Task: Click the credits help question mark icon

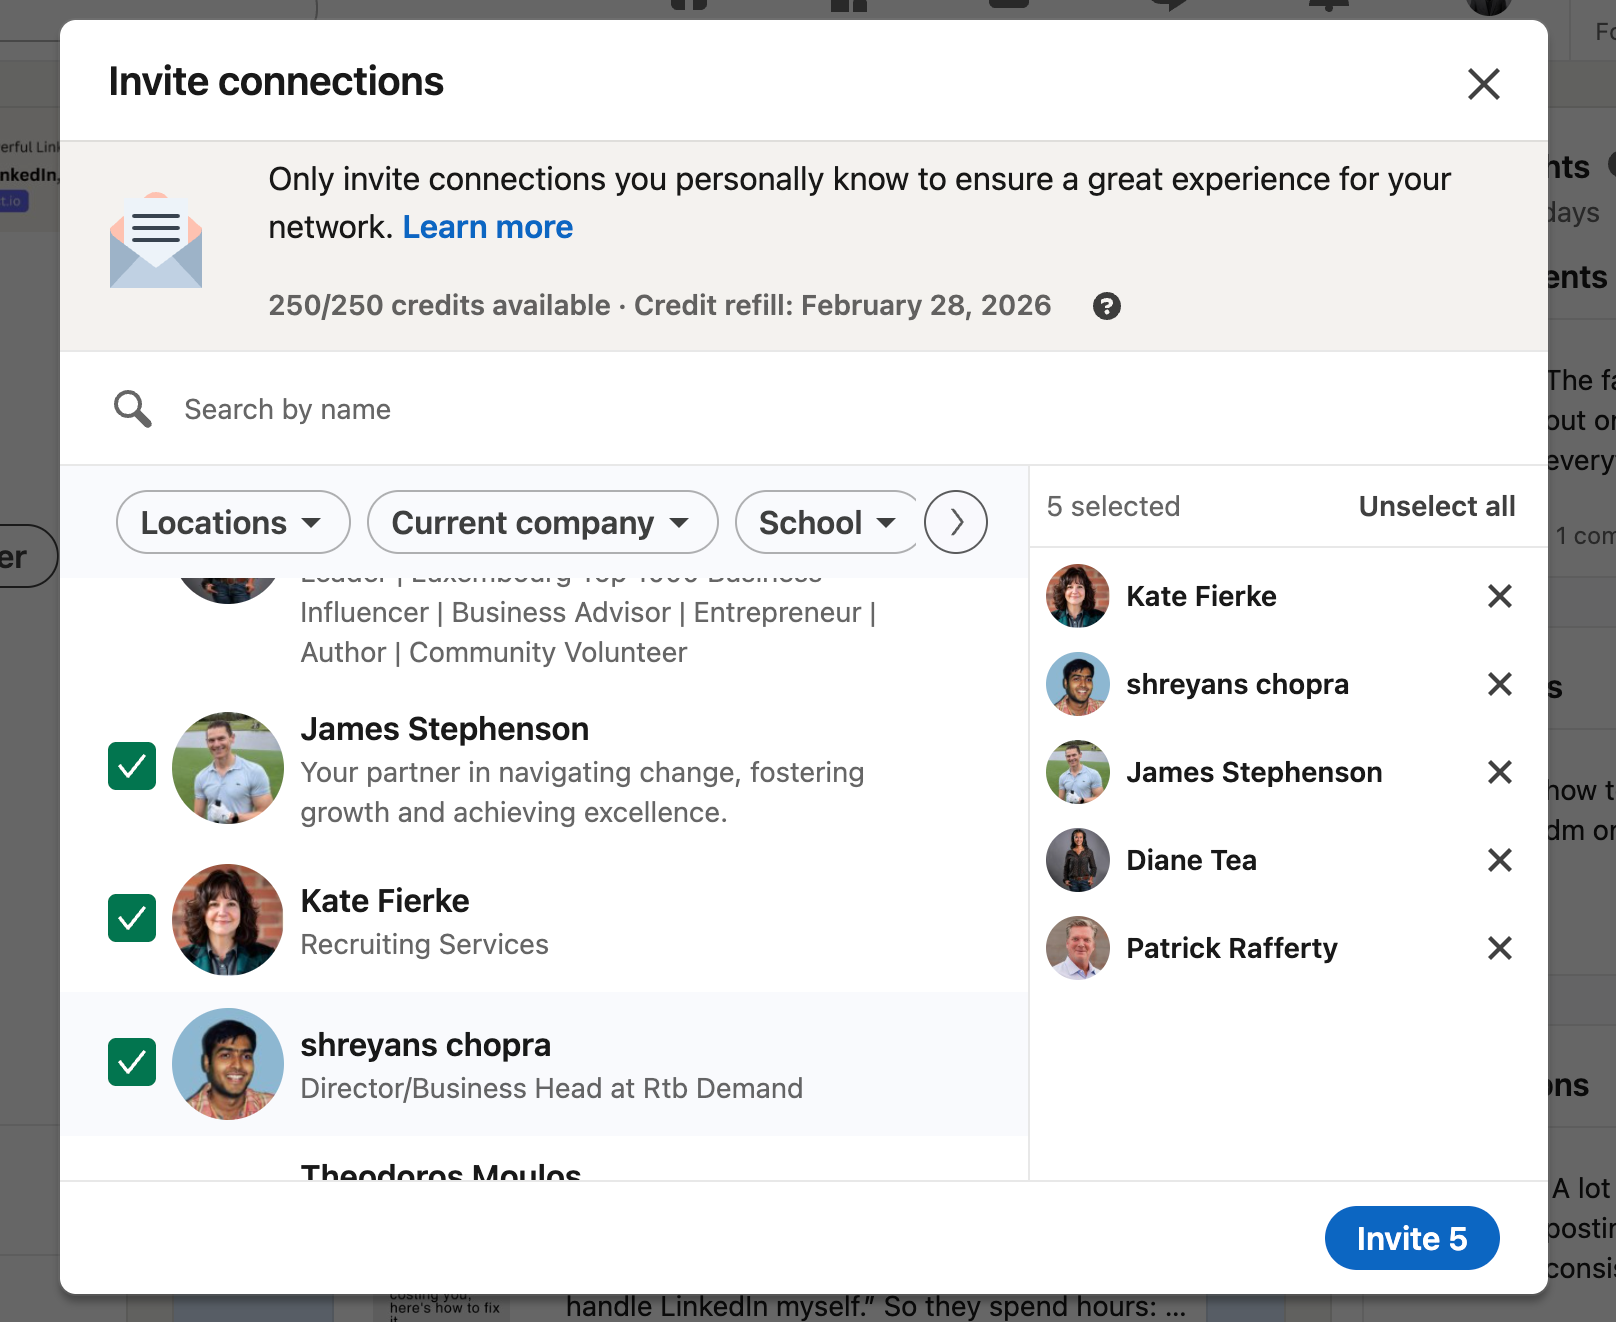Action: [x=1106, y=306]
